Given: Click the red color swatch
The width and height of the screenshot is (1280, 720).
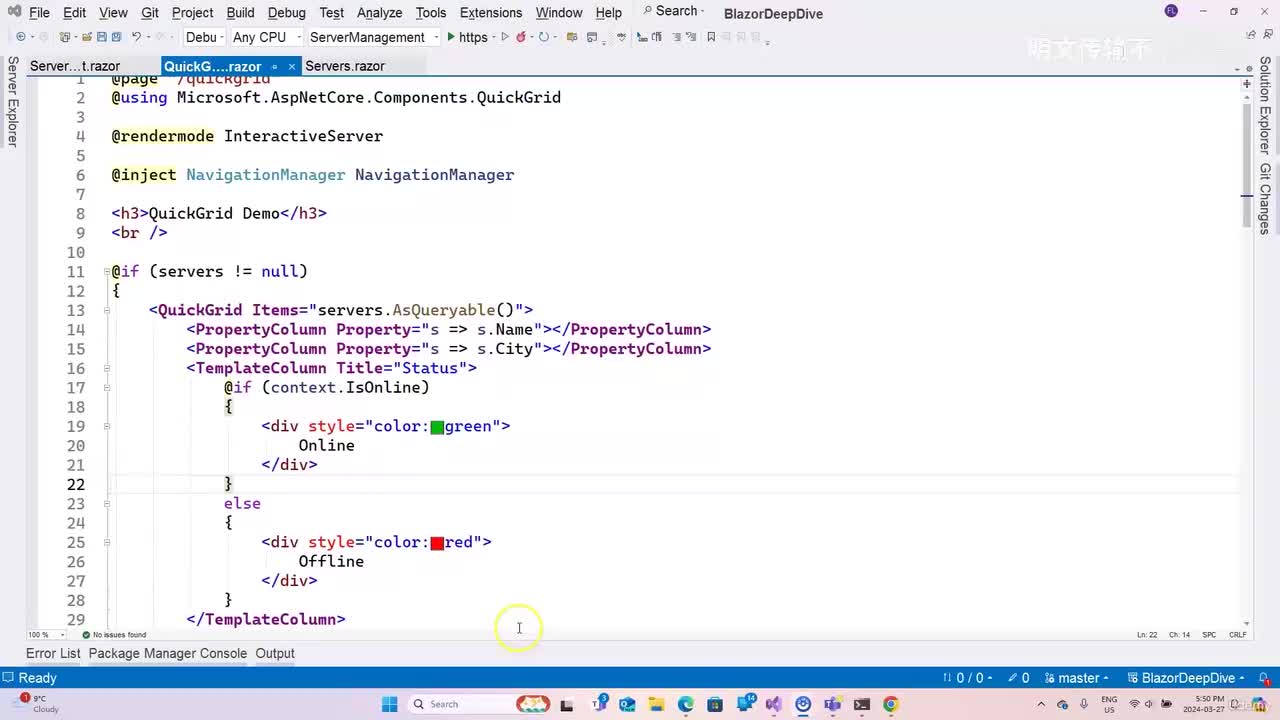Looking at the screenshot, I should [437, 543].
